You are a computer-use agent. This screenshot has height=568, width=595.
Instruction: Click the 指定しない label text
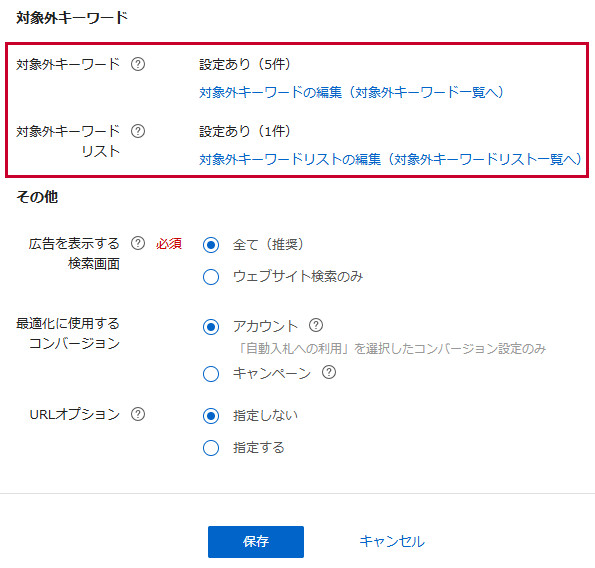[x=265, y=416]
